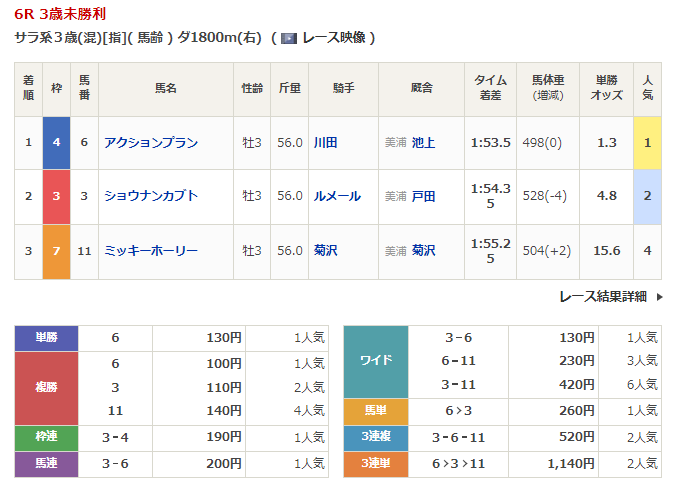Open horse ショウナンカブト profile
Image resolution: width=675 pixels, height=485 pixels.
coord(151,197)
